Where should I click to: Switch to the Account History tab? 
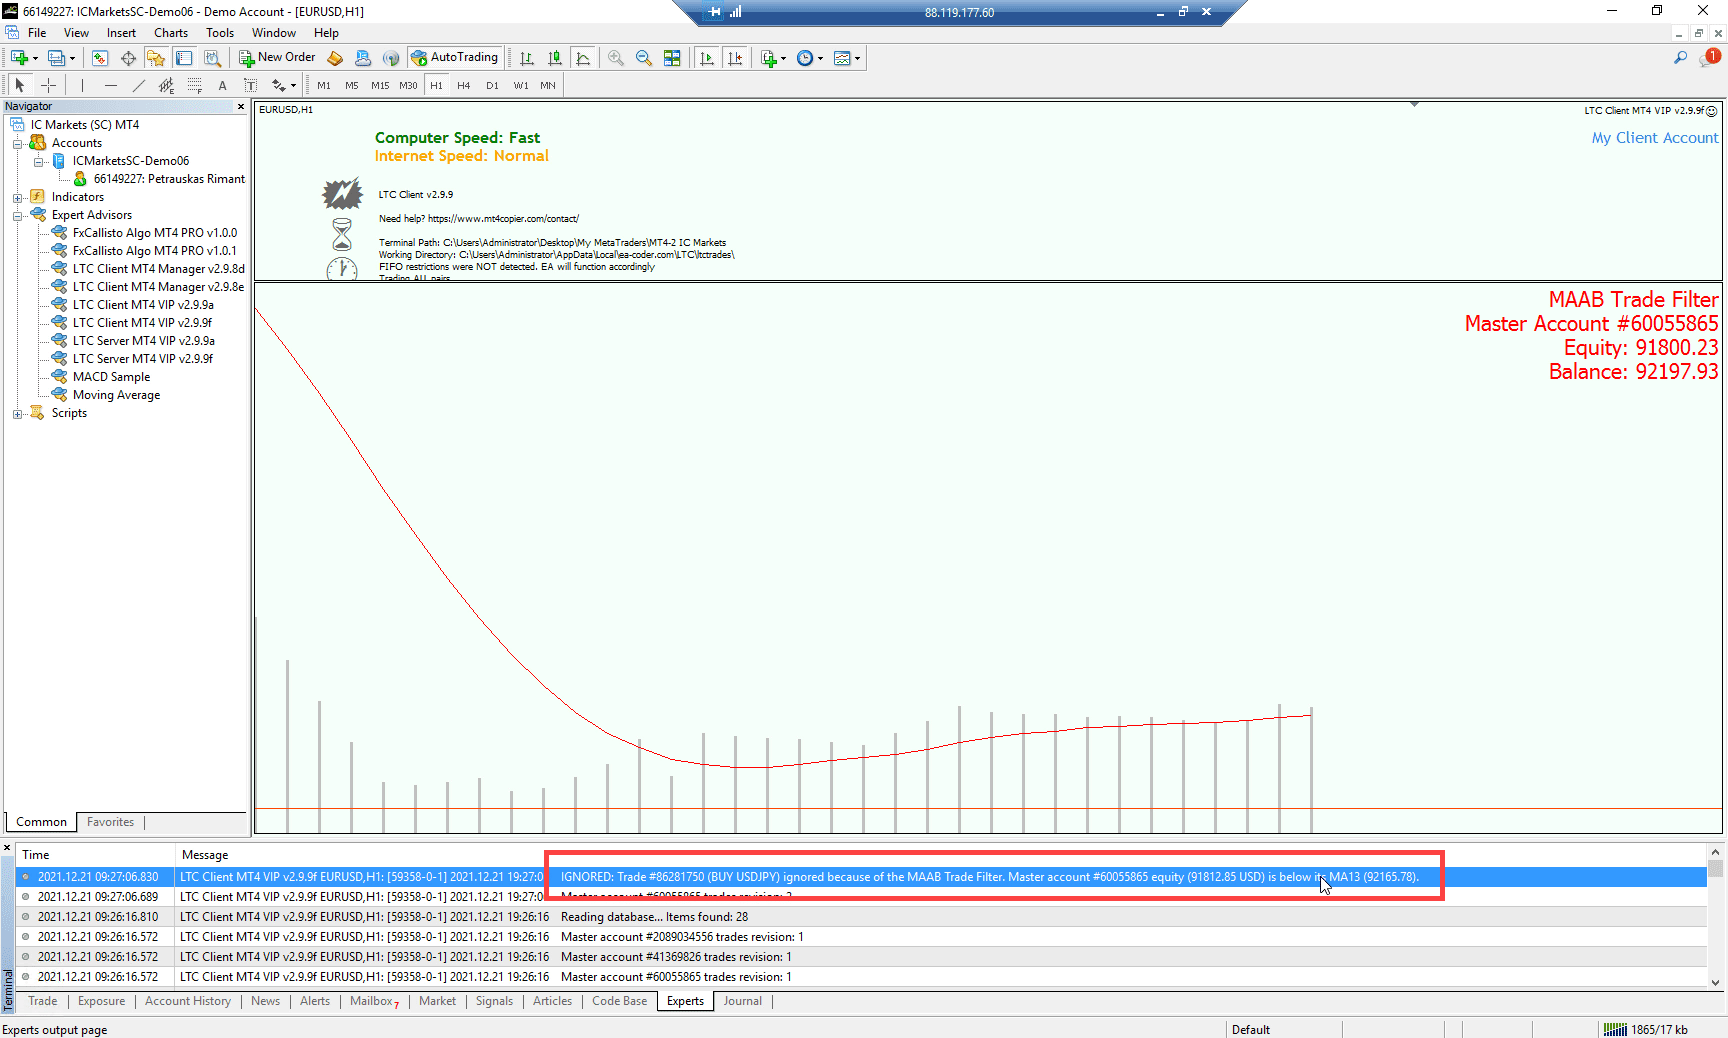tap(188, 1001)
